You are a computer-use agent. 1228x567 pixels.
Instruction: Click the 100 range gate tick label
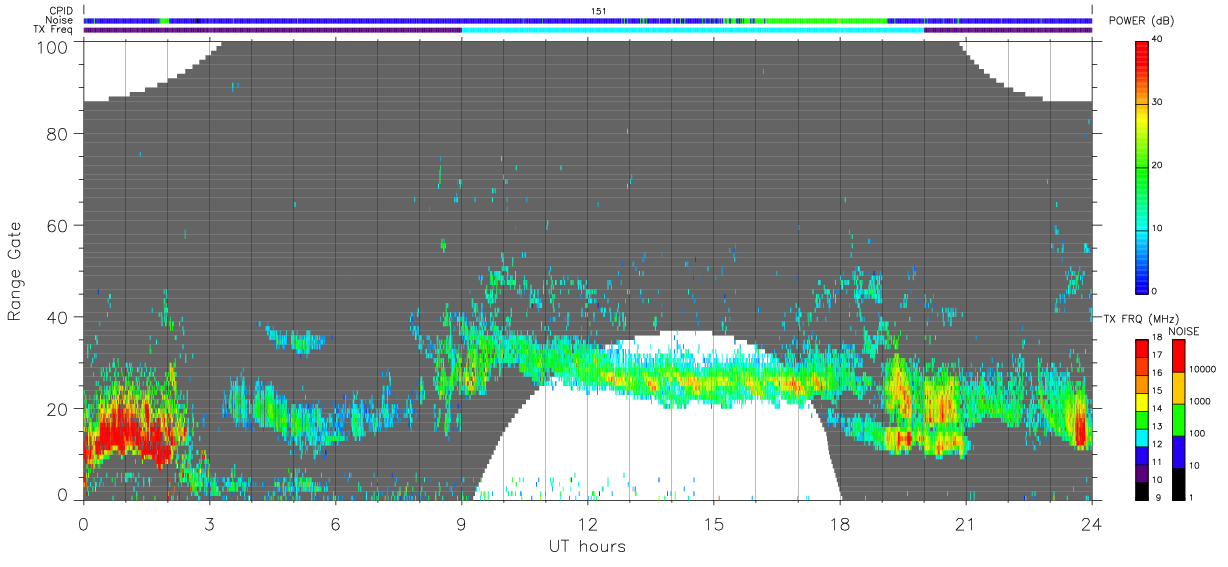pos(51,46)
